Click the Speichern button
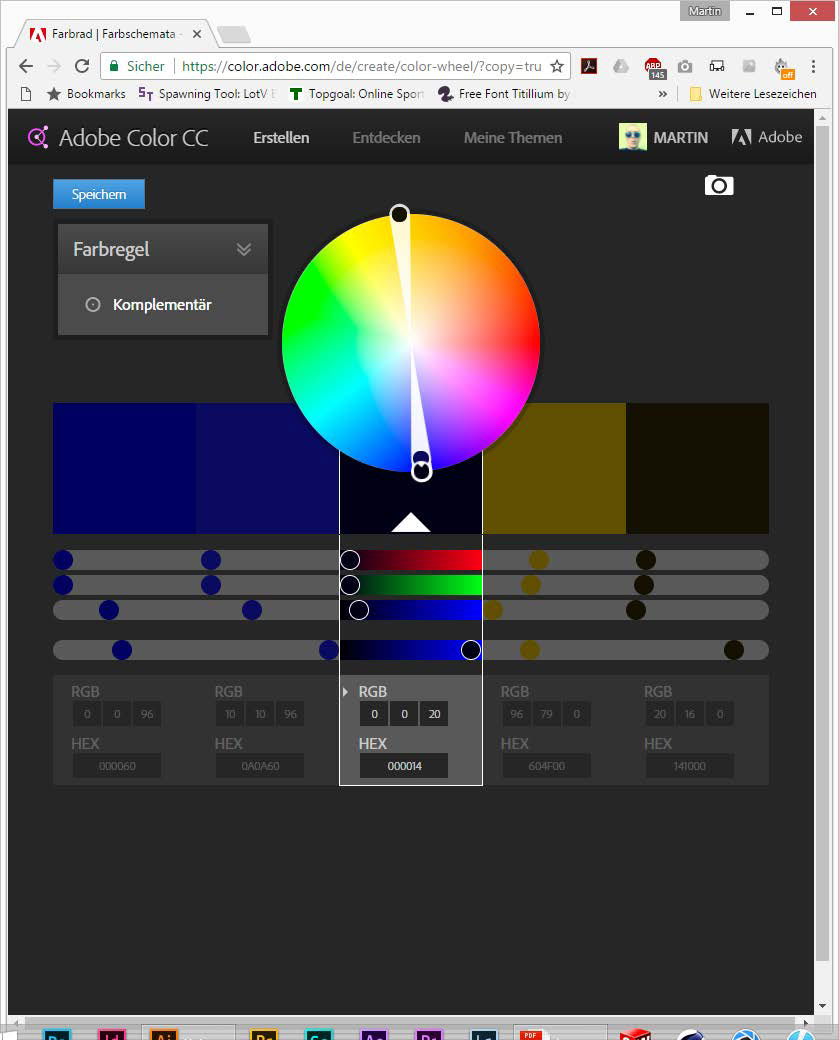Screen dimensions: 839x1040 (x=99, y=194)
